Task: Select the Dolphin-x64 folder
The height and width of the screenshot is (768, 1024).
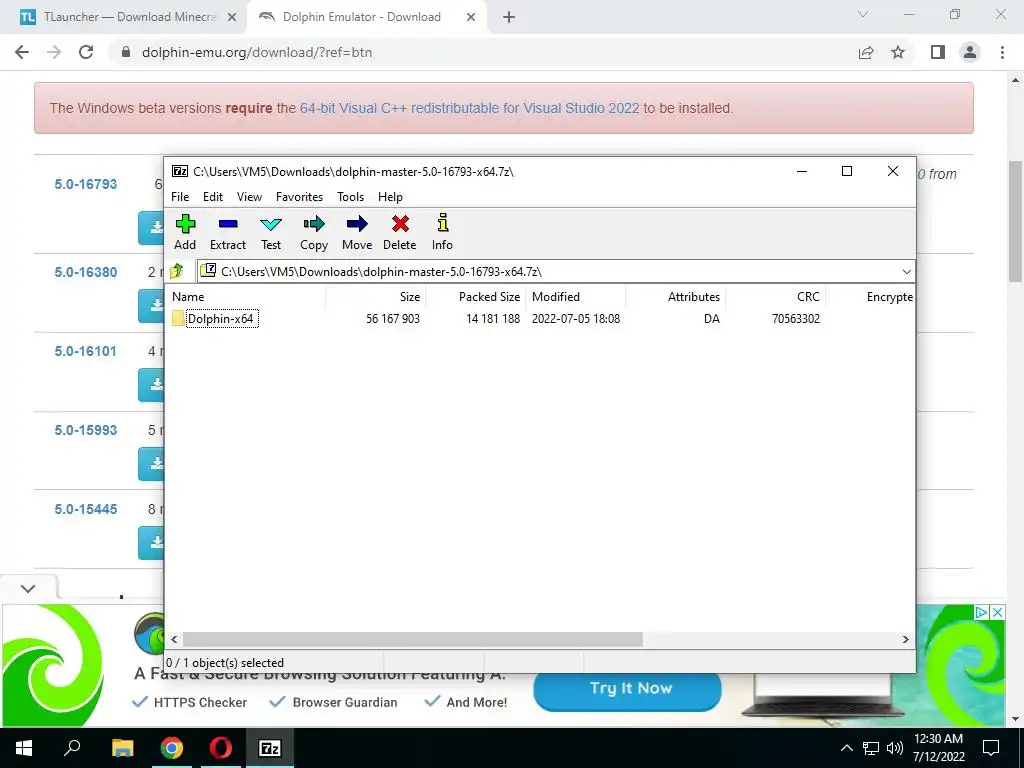Action: coord(221,319)
